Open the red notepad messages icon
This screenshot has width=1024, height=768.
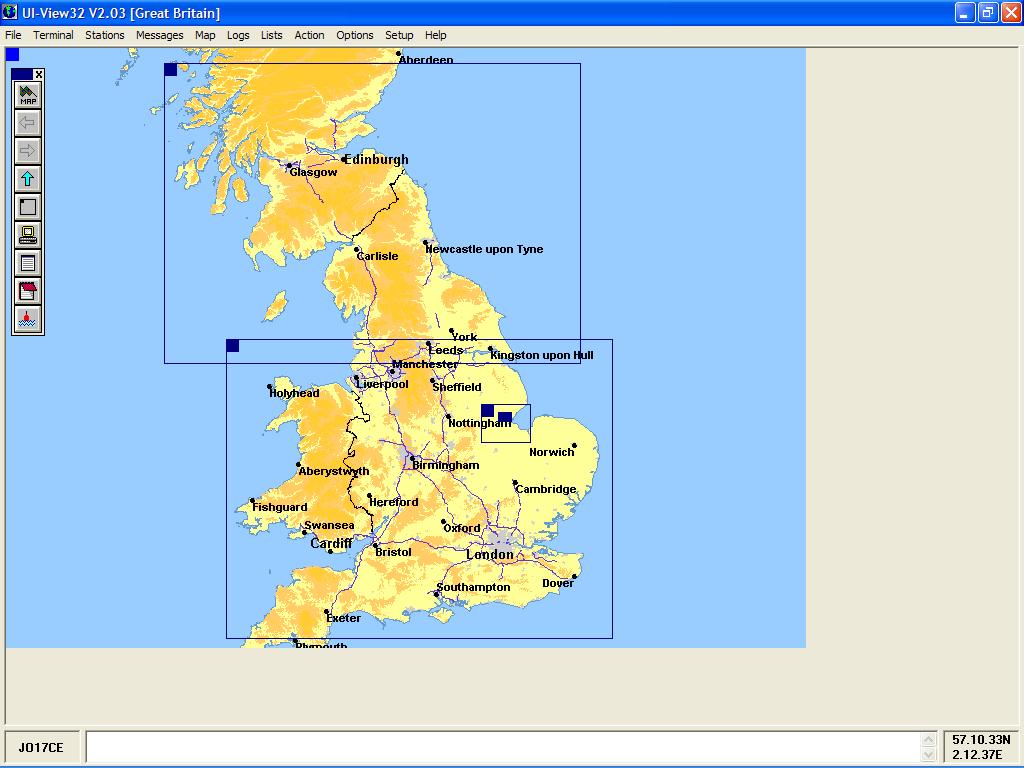point(27,291)
